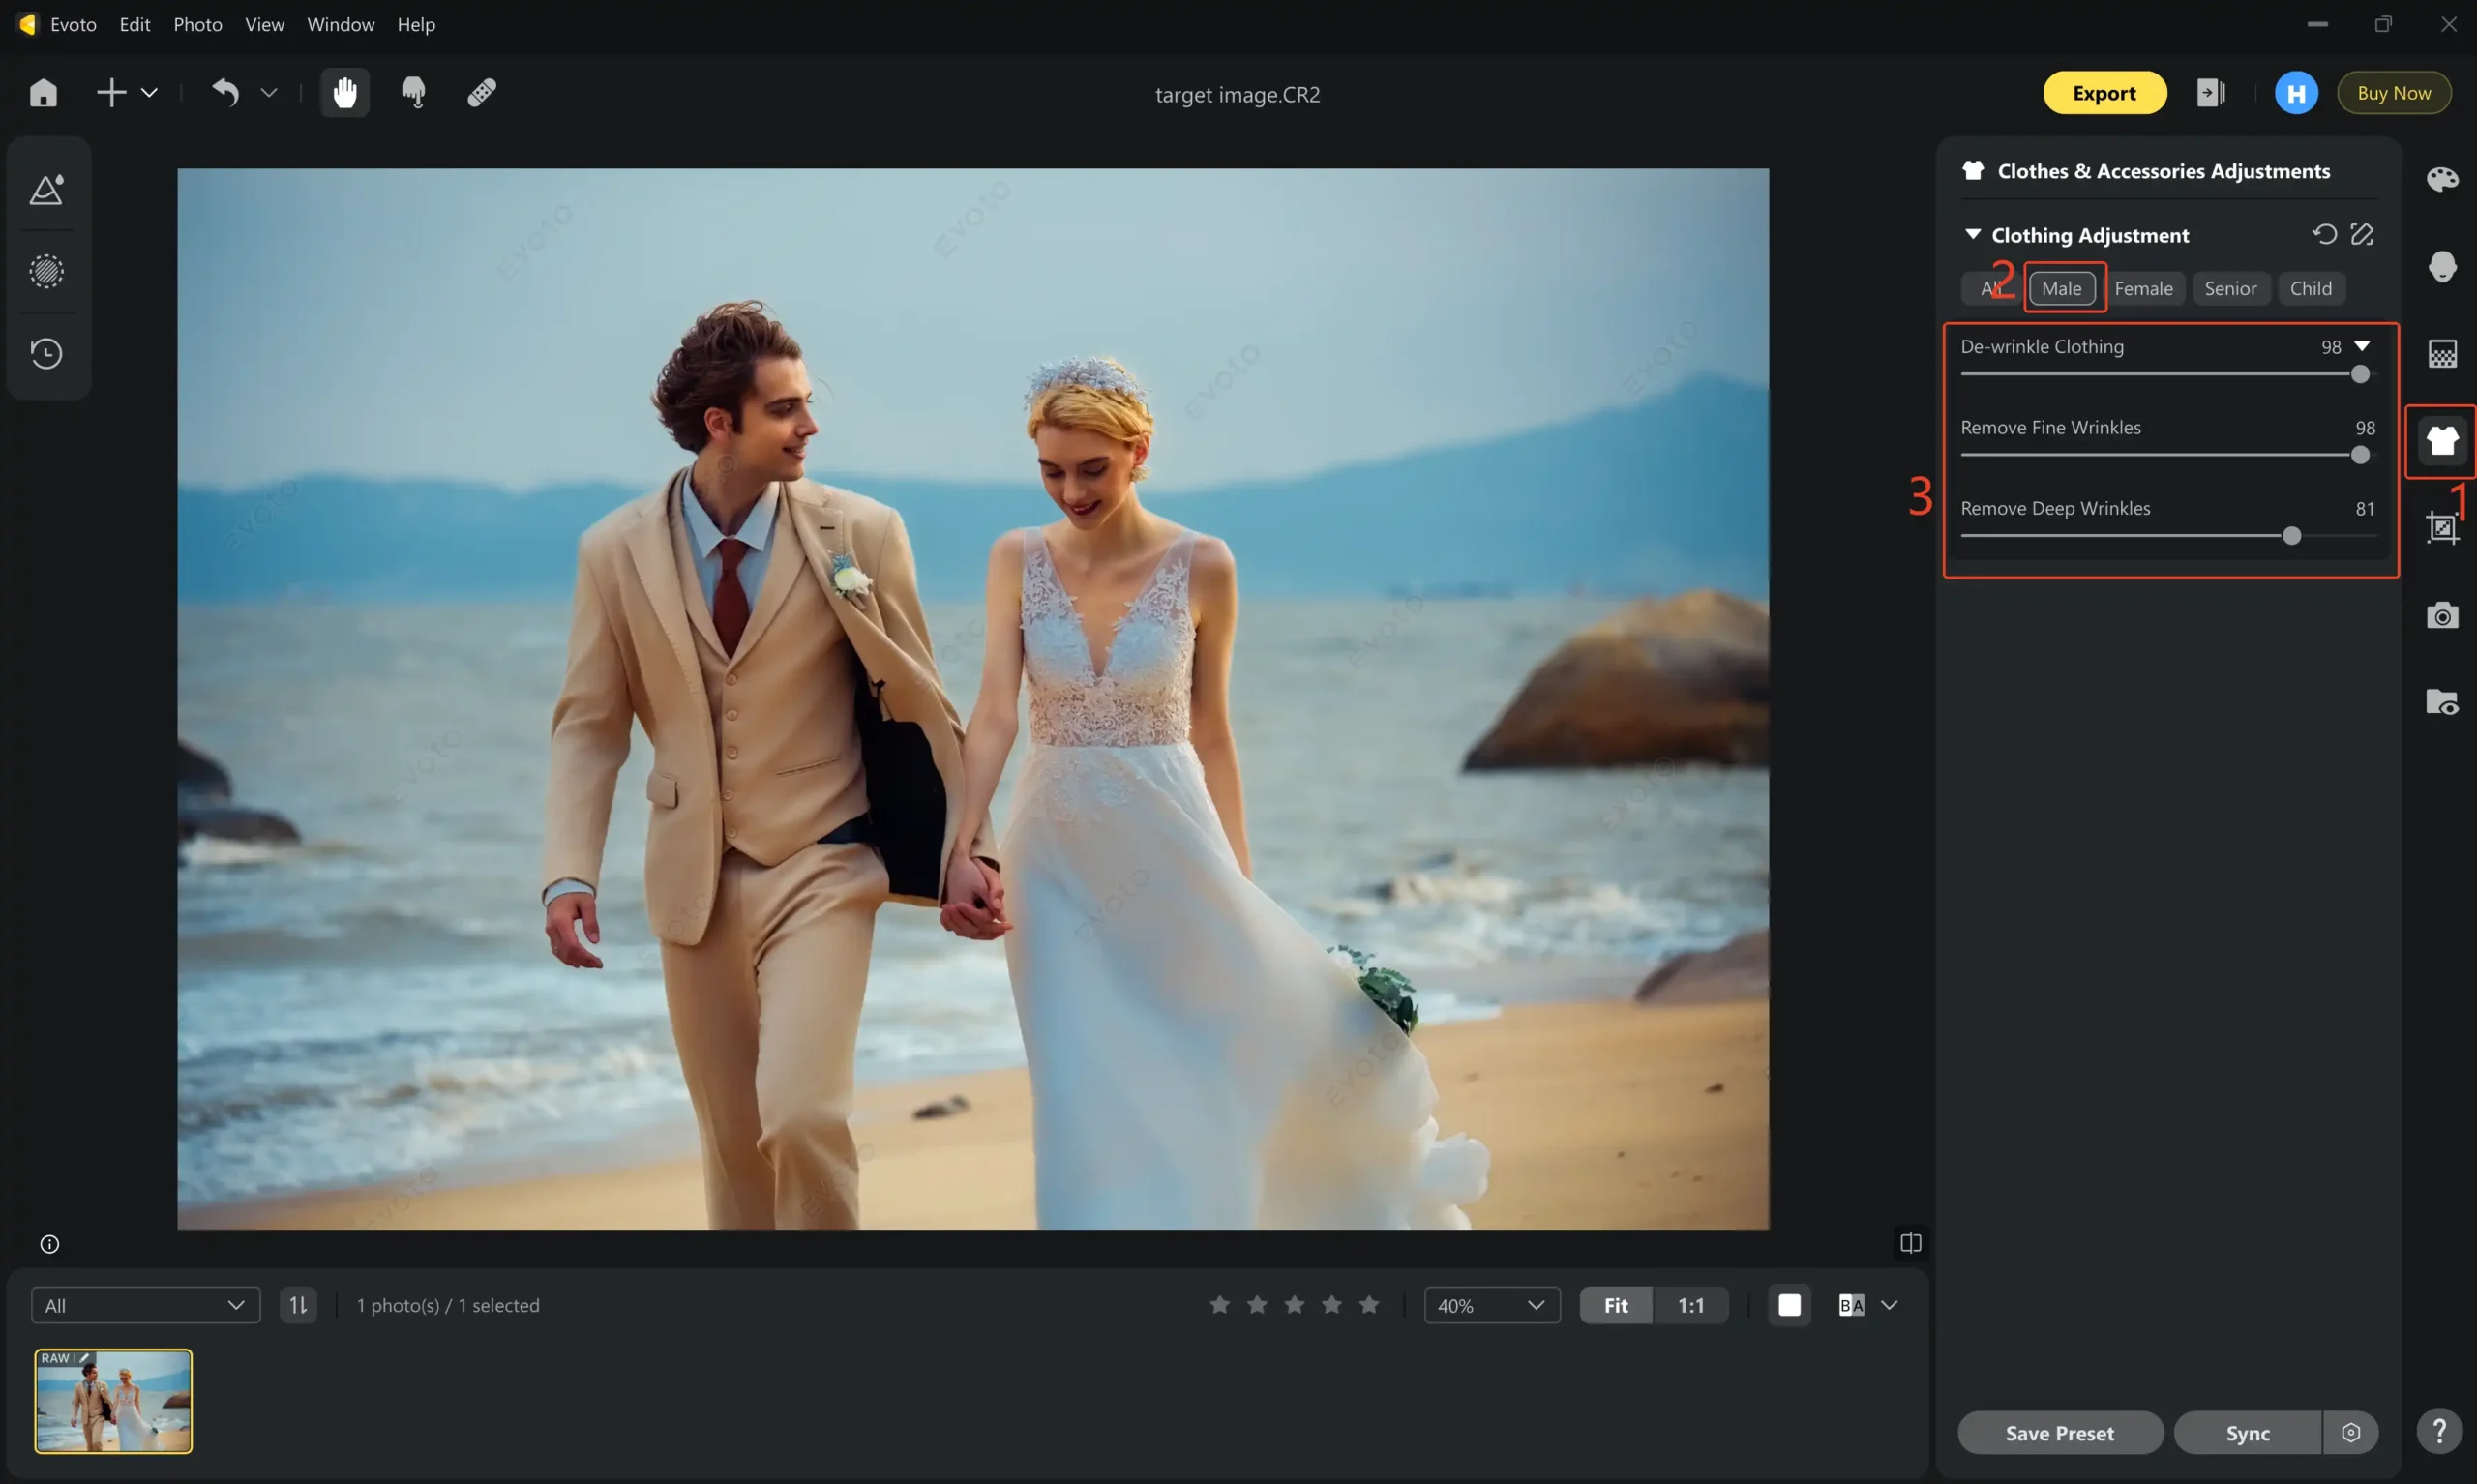This screenshot has width=2477, height=1484.
Task: Click the 1:1 zoom button
Action: 1690,1305
